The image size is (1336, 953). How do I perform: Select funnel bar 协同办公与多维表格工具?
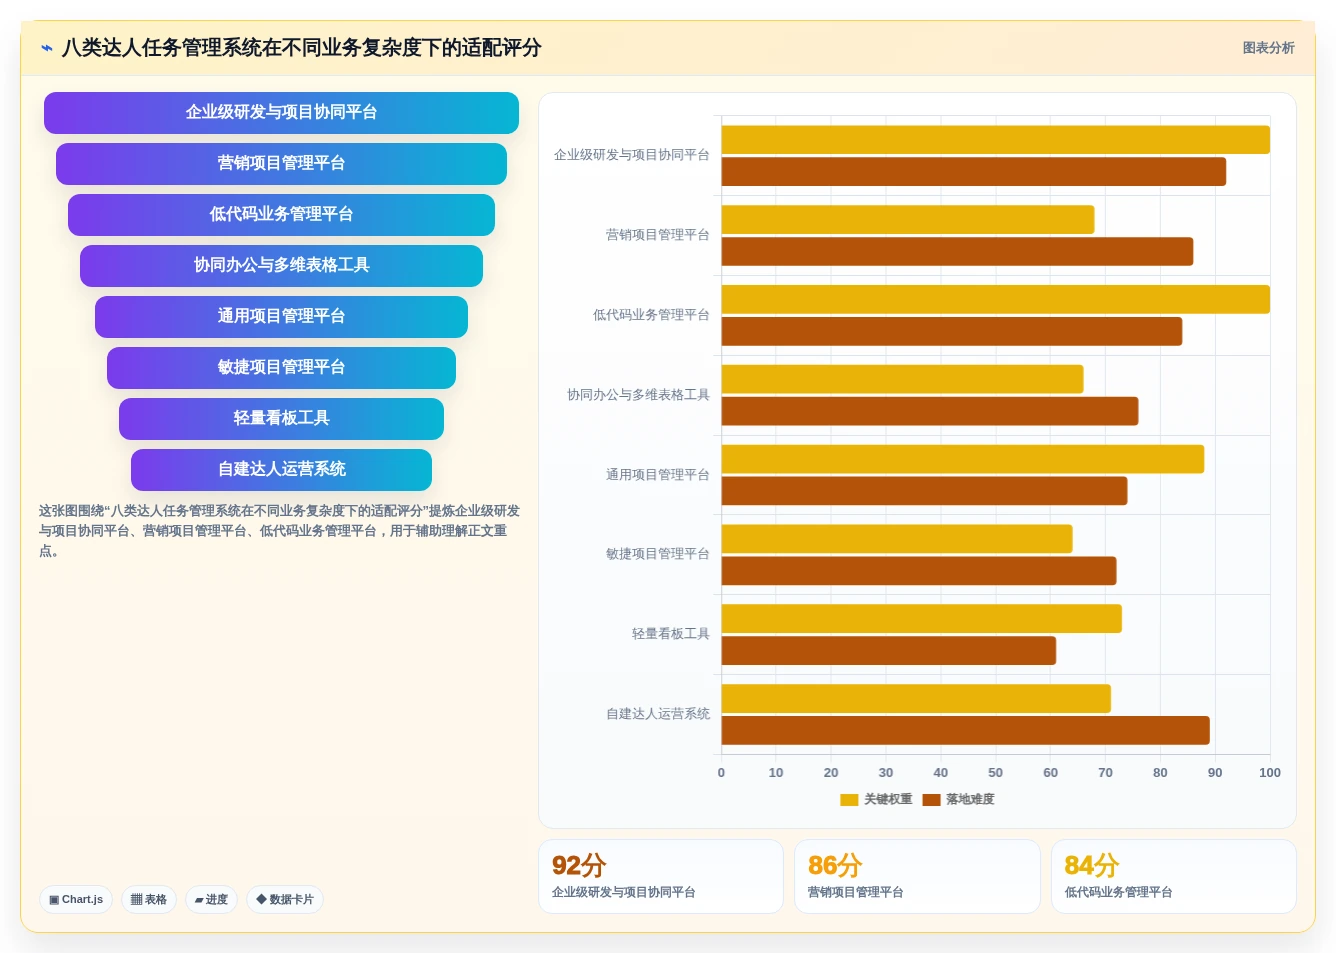point(281,266)
